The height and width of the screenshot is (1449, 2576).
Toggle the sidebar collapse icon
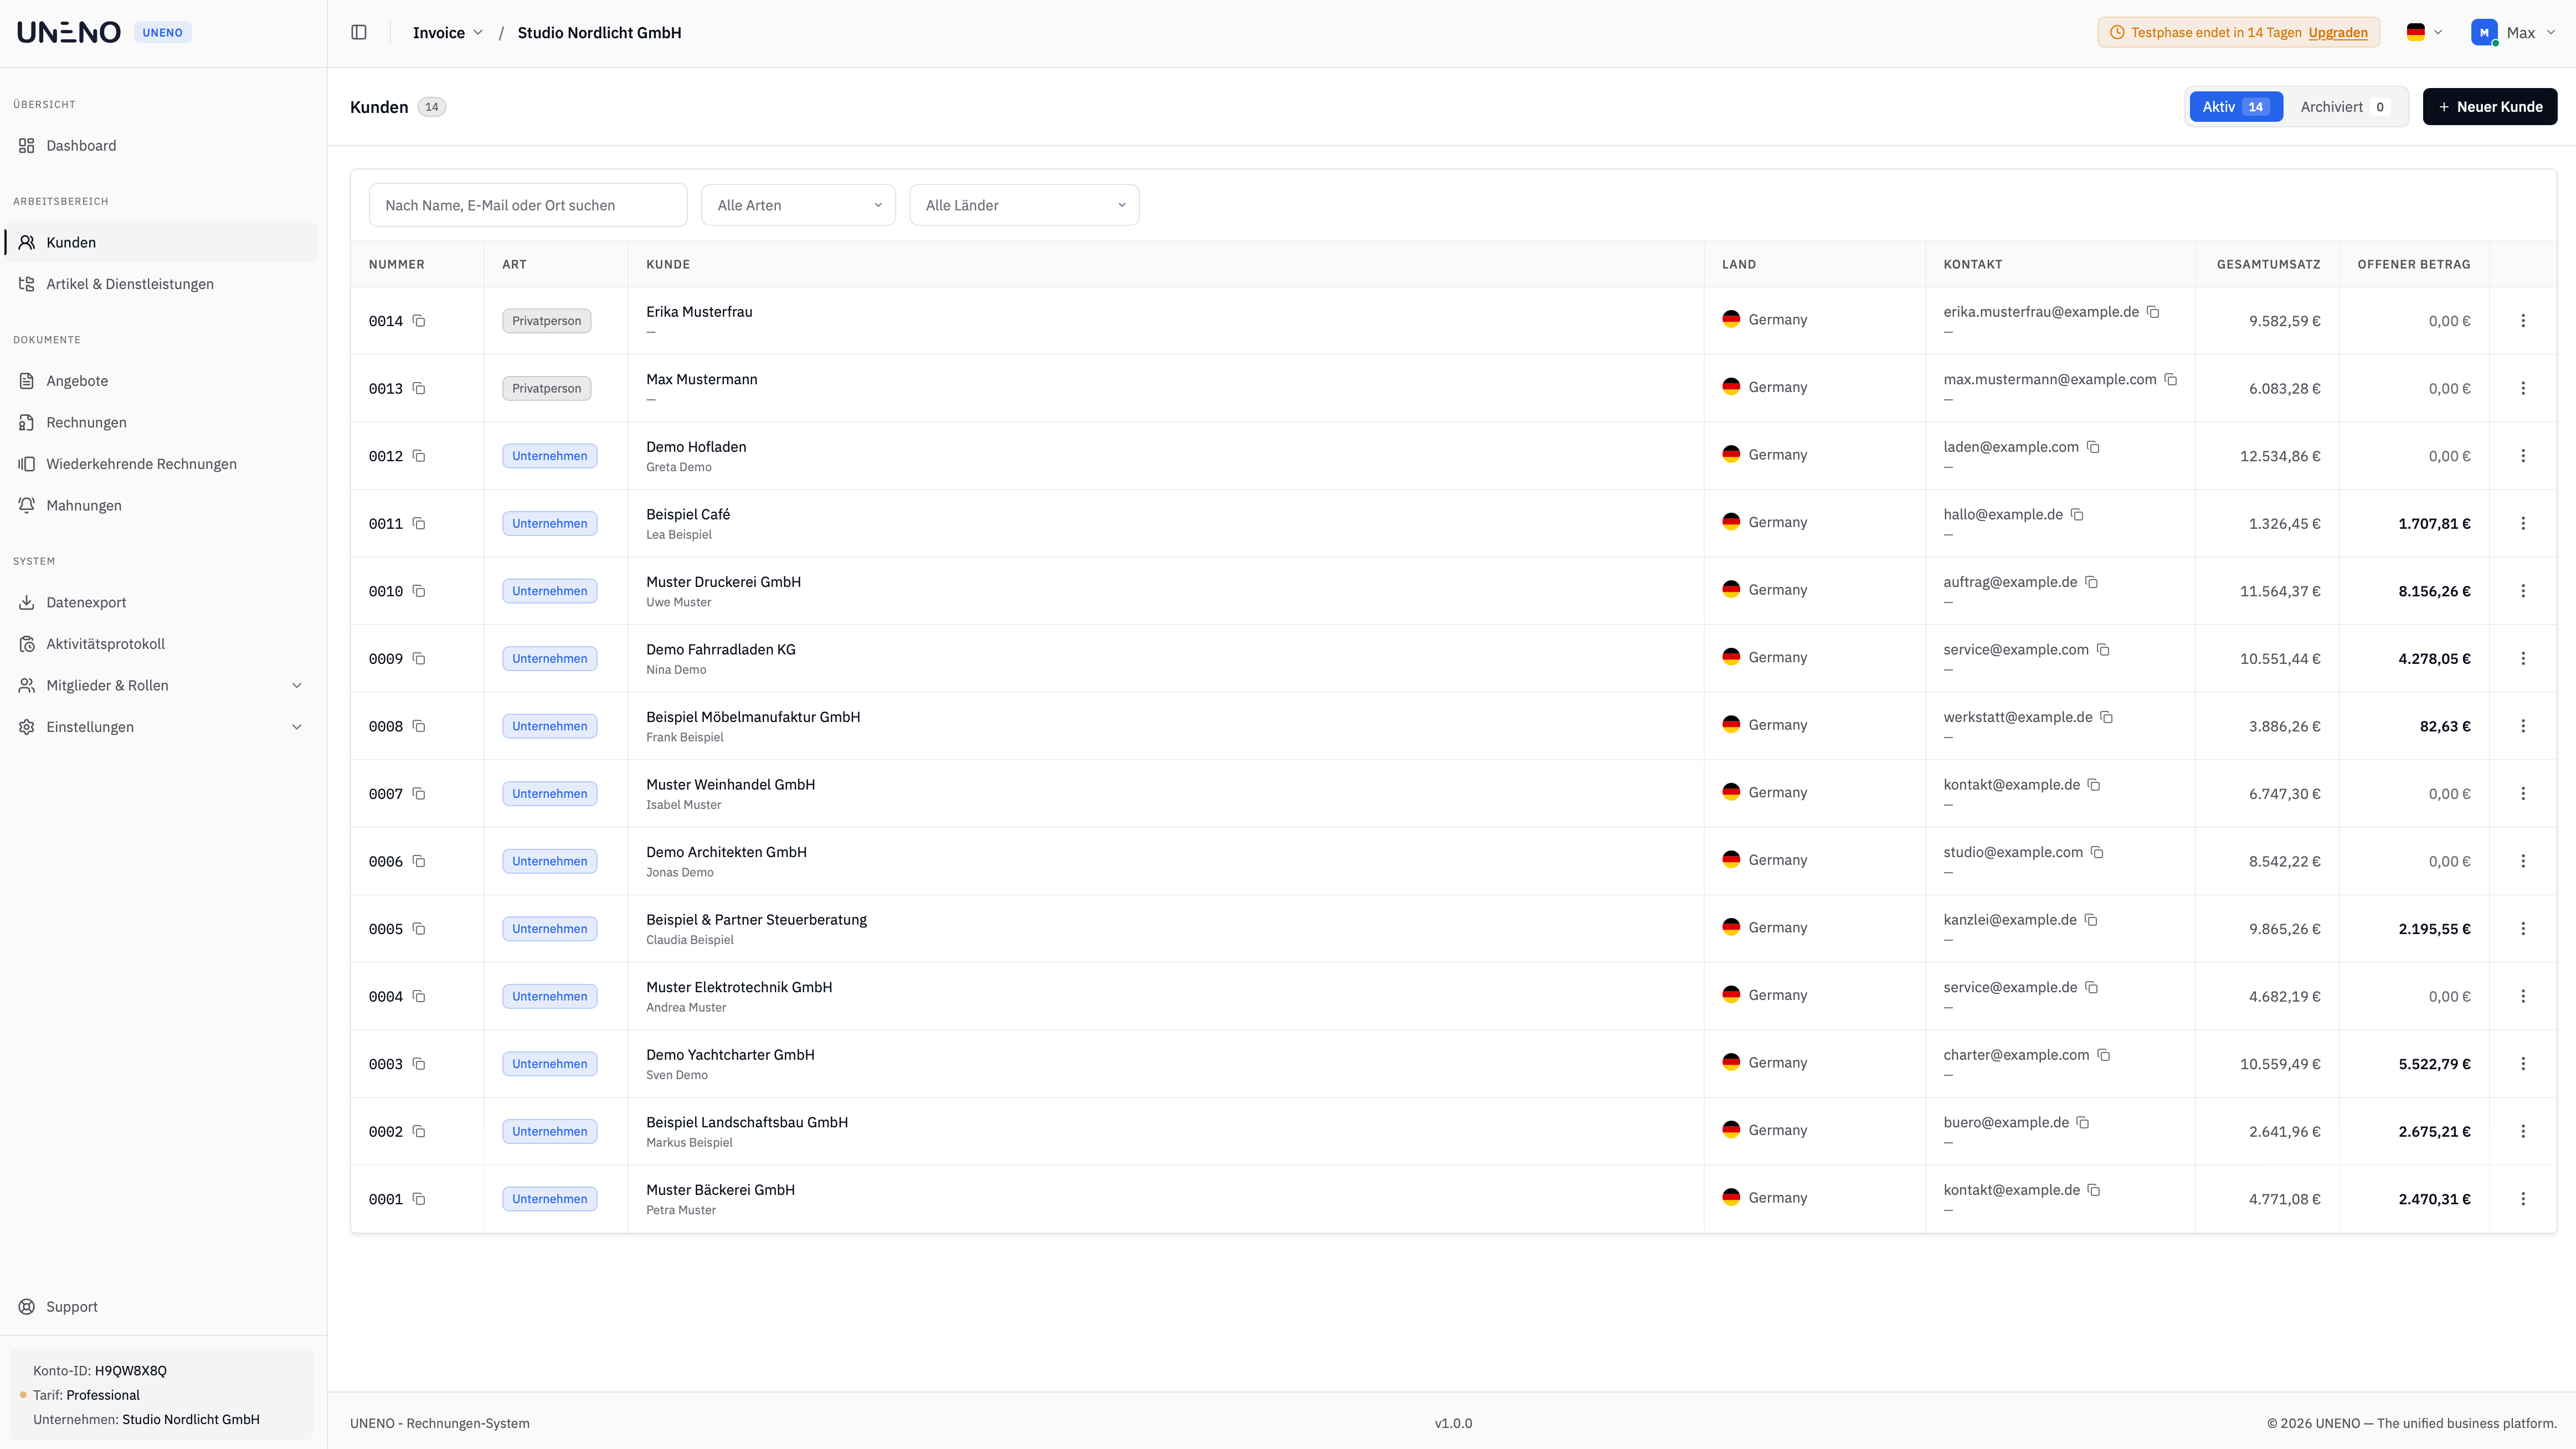tap(359, 33)
